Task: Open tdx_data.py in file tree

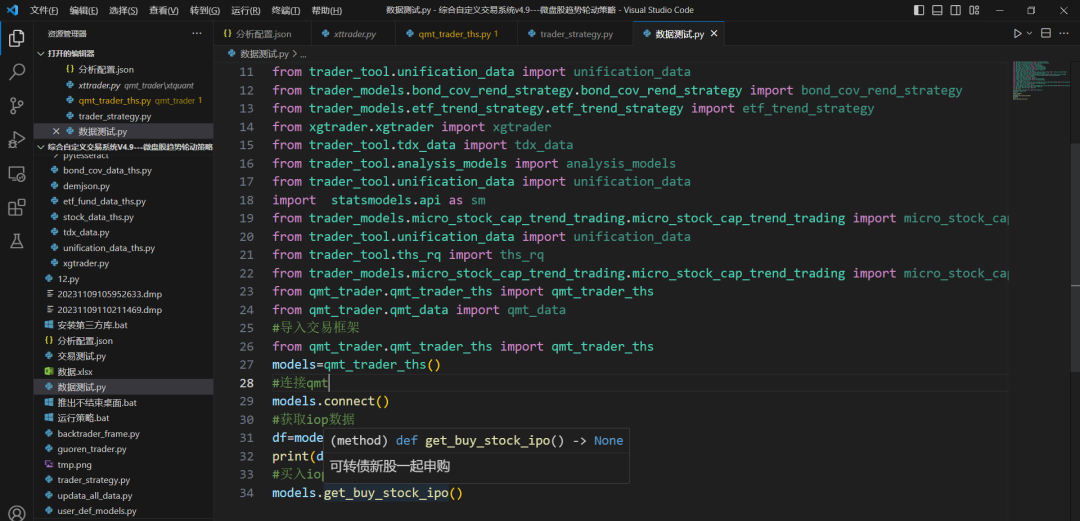Action: click(x=123, y=232)
